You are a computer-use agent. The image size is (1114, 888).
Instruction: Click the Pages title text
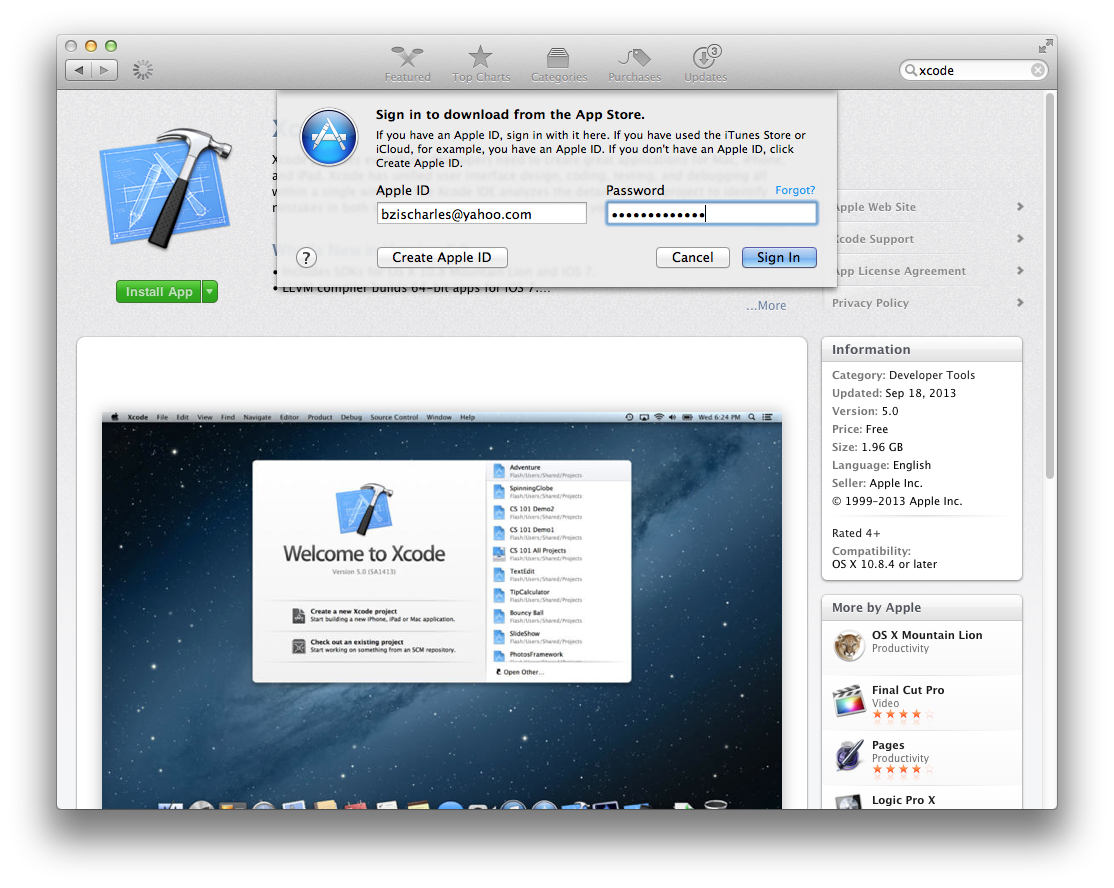(888, 745)
